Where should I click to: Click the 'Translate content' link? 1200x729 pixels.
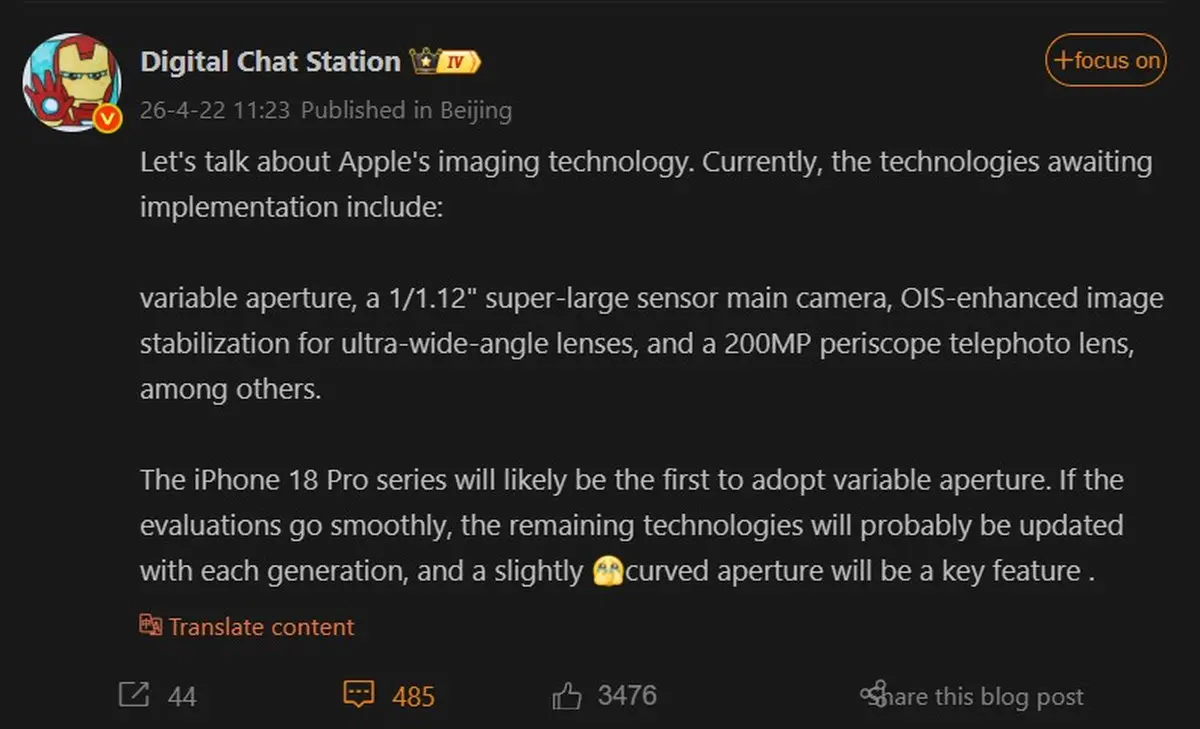[262, 626]
